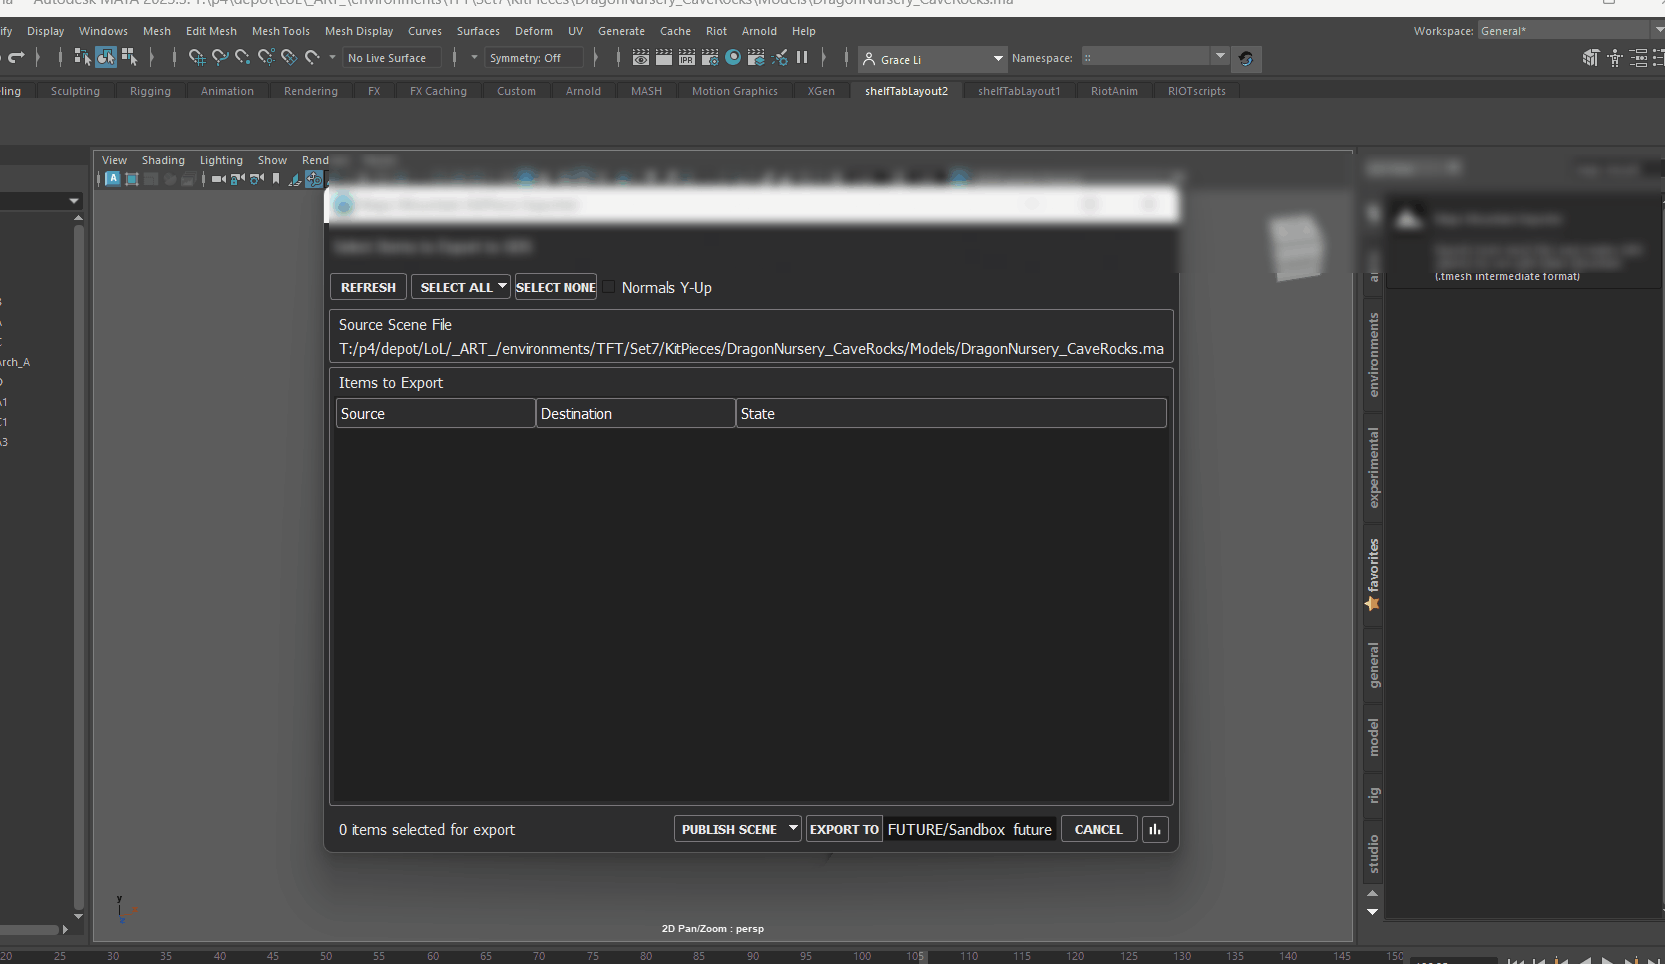Image resolution: width=1665 pixels, height=964 pixels.
Task: Toggle viewport film gate icon
Action: pos(132,179)
